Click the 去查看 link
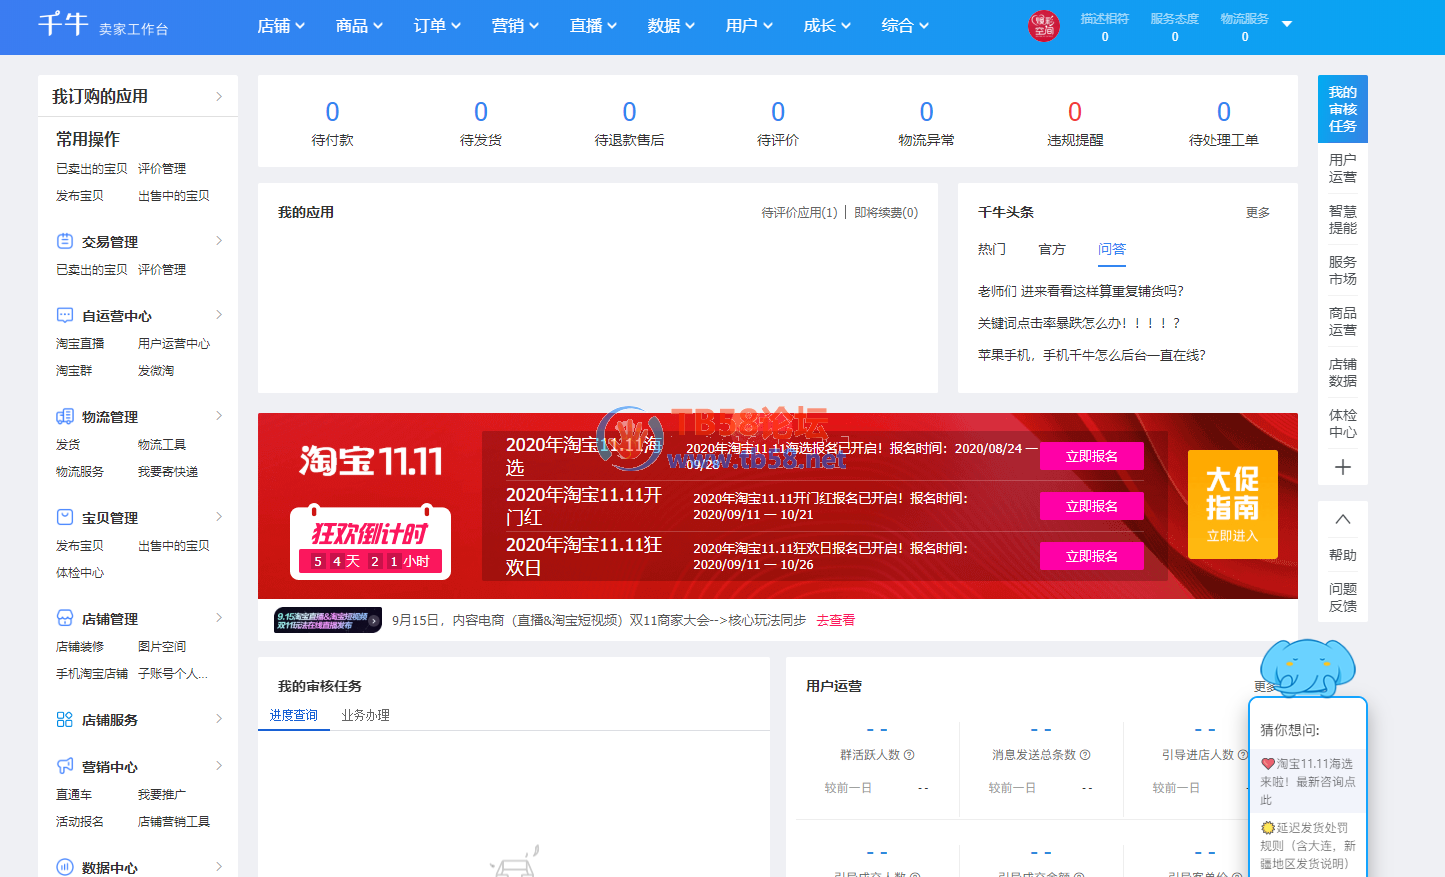This screenshot has height=877, width=1445. (x=836, y=620)
